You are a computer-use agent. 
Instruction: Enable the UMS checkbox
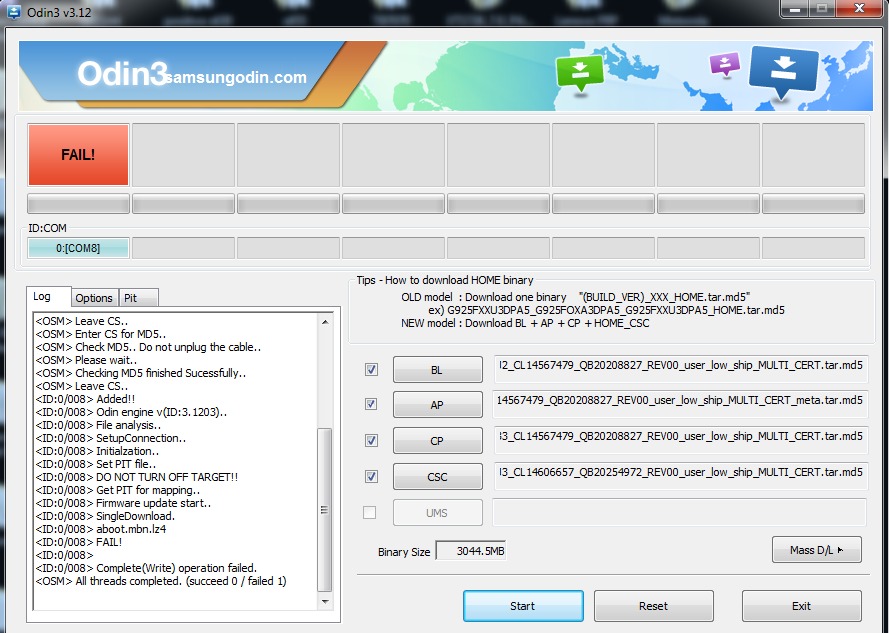(370, 513)
